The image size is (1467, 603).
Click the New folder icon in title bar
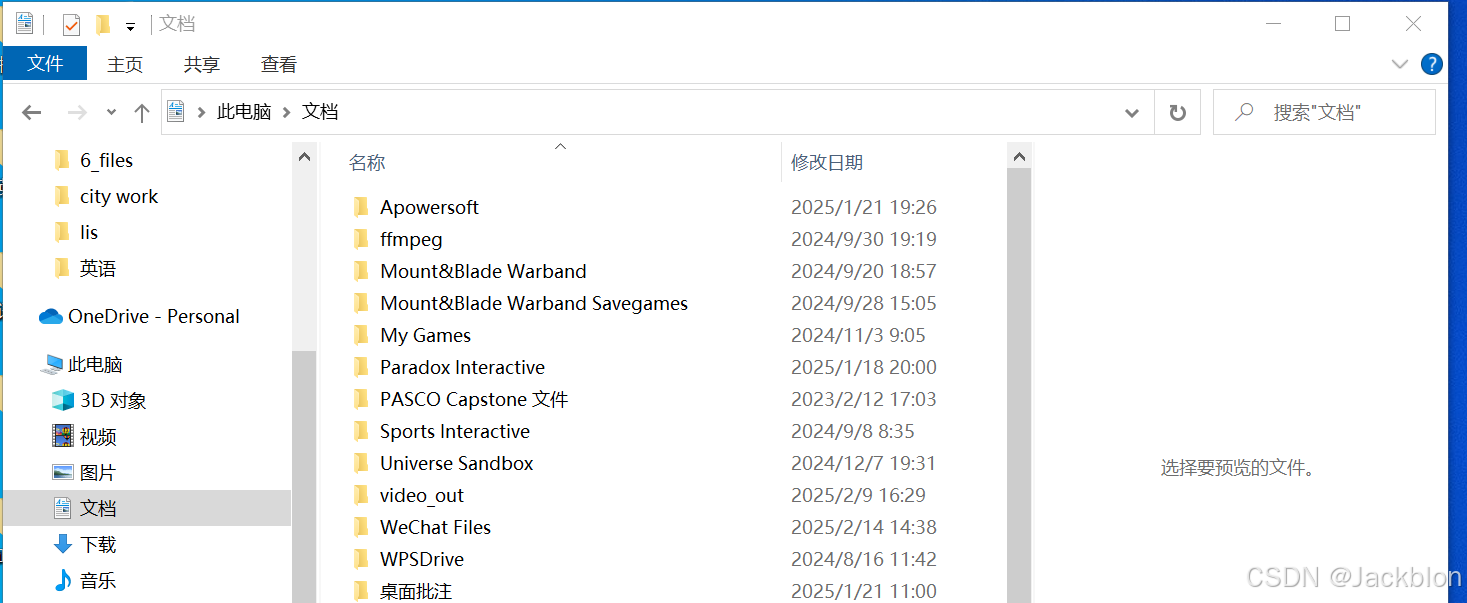[x=102, y=24]
